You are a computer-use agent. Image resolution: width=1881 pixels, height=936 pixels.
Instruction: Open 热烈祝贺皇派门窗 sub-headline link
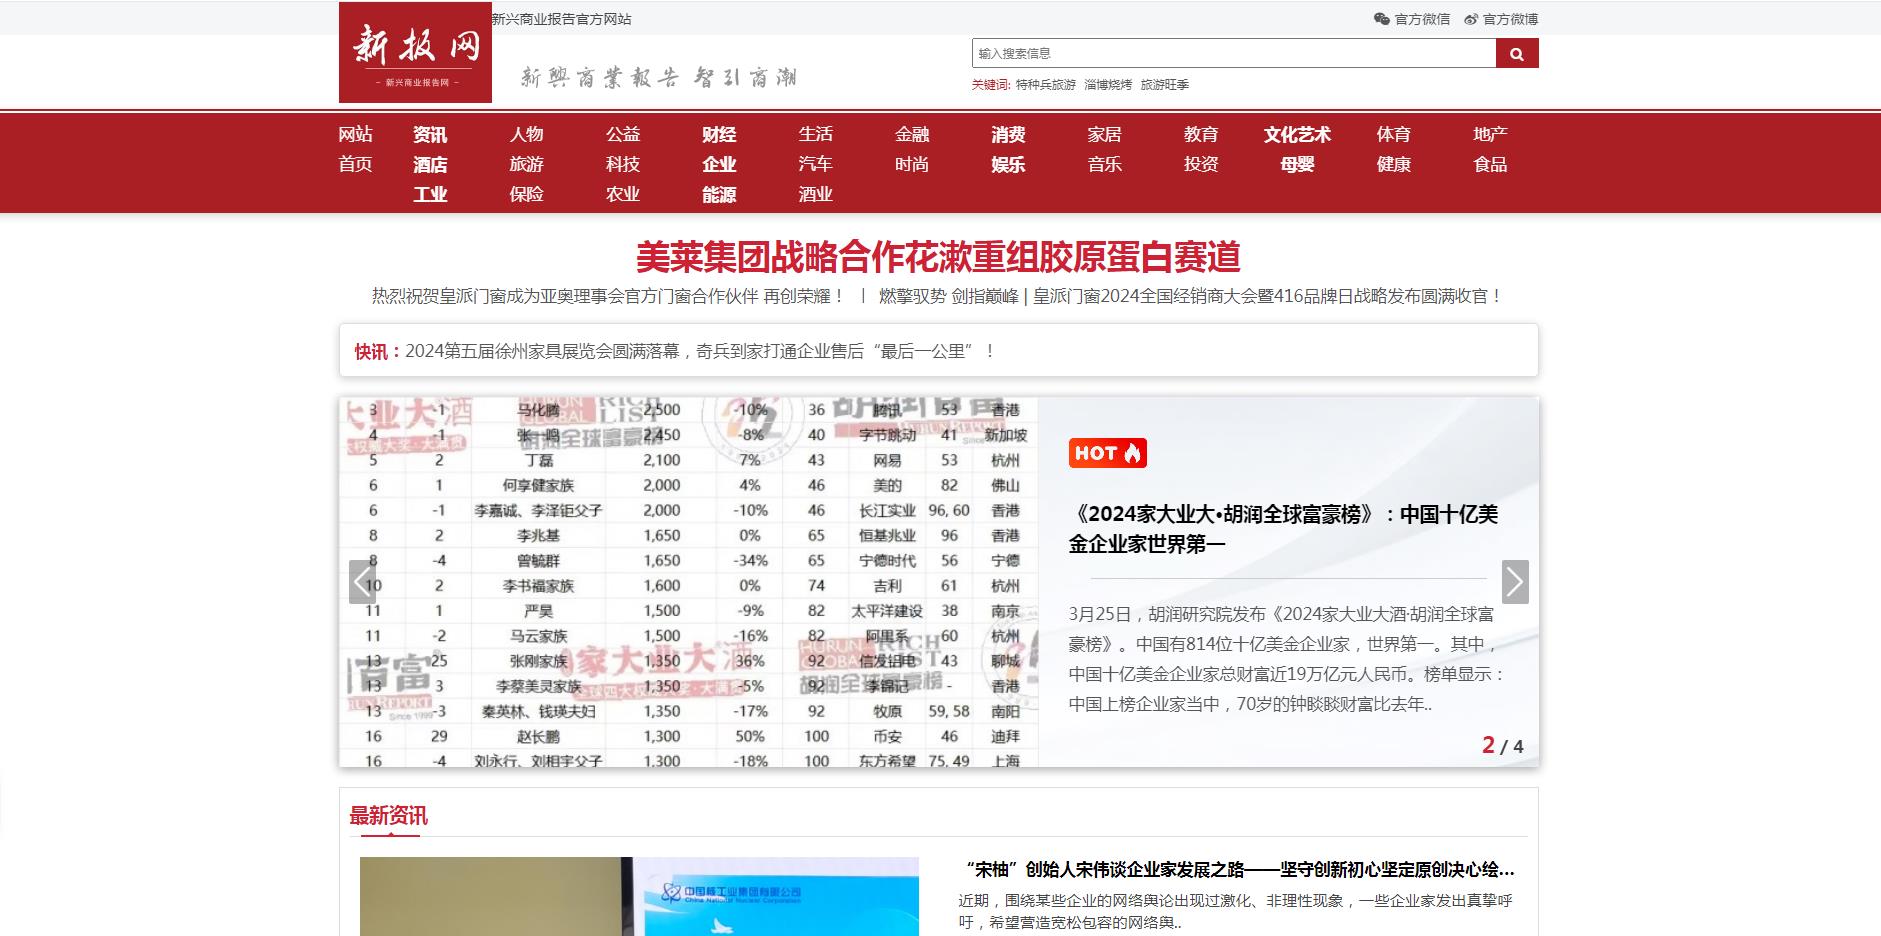pos(609,296)
